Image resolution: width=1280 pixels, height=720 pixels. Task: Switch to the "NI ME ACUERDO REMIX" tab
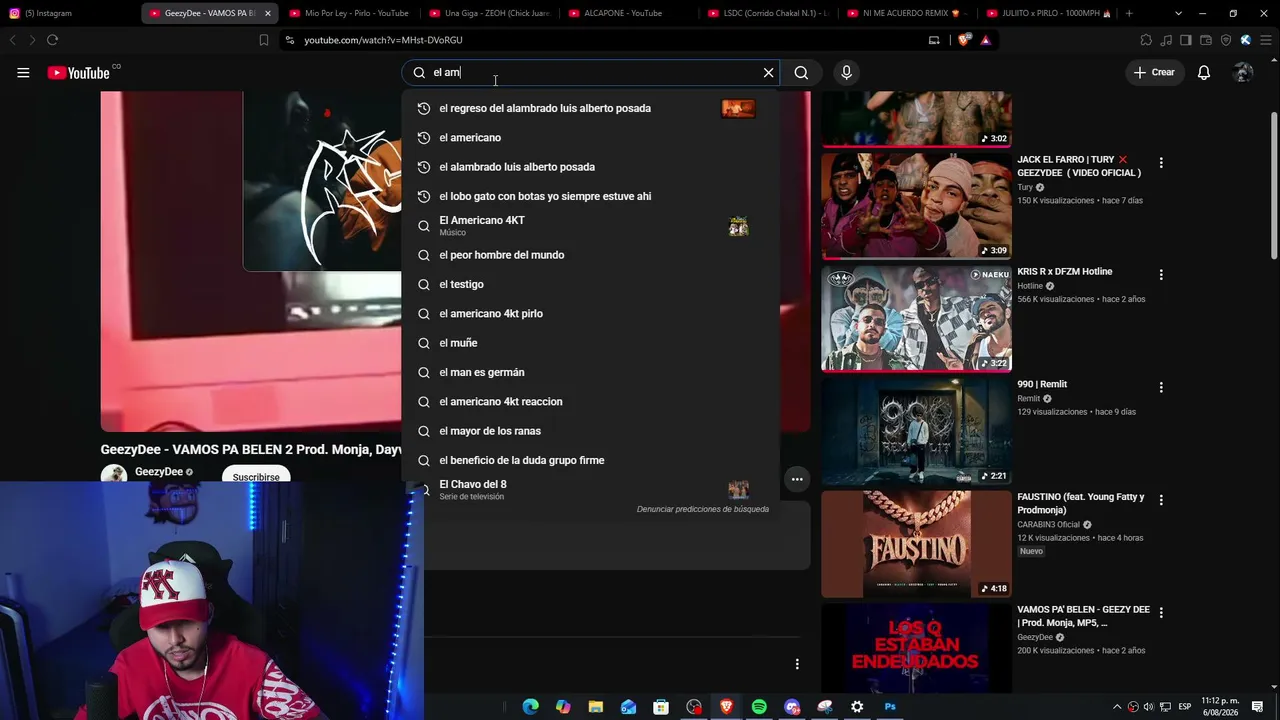pos(908,13)
